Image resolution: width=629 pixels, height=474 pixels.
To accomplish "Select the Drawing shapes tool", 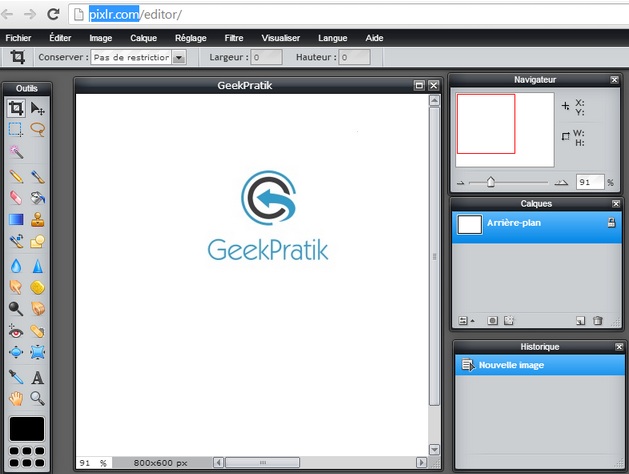I will tap(38, 241).
